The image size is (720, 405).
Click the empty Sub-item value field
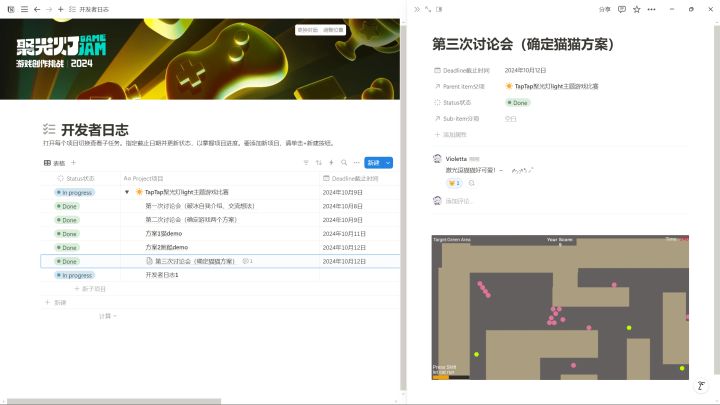click(x=511, y=119)
